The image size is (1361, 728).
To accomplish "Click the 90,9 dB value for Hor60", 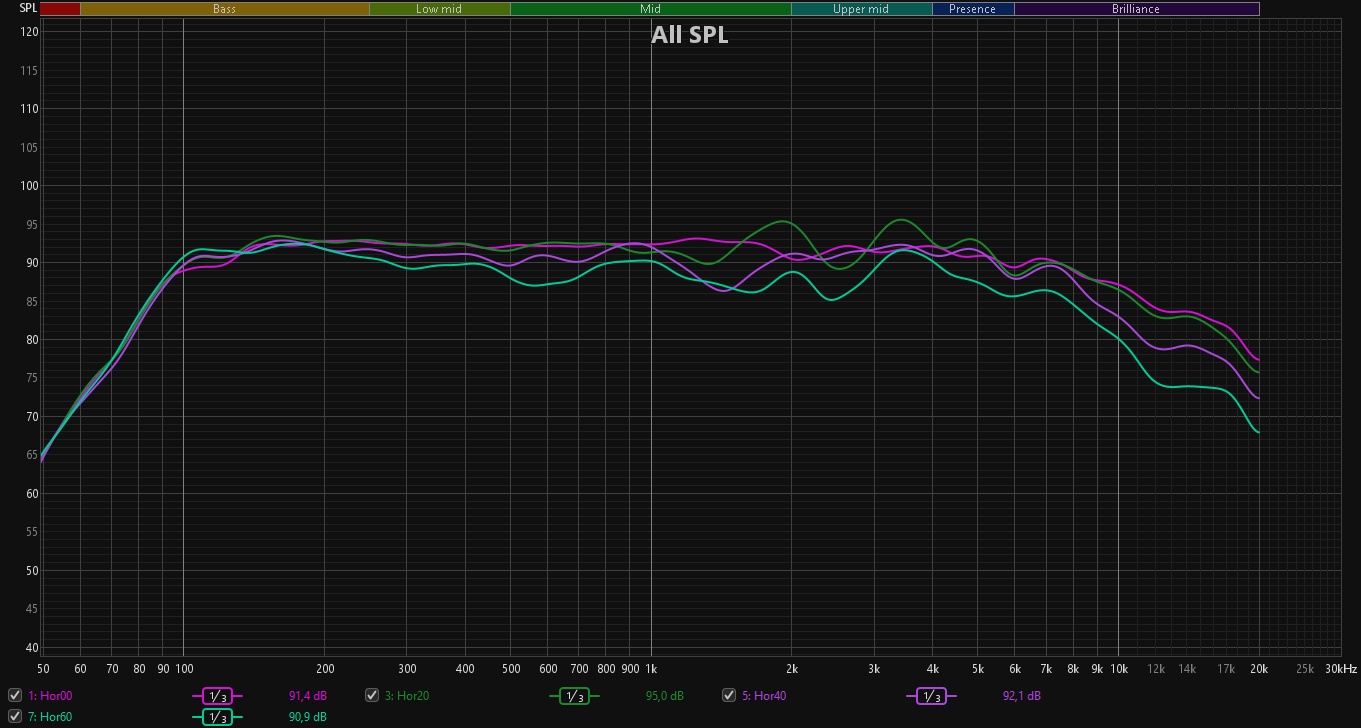I will tap(308, 717).
